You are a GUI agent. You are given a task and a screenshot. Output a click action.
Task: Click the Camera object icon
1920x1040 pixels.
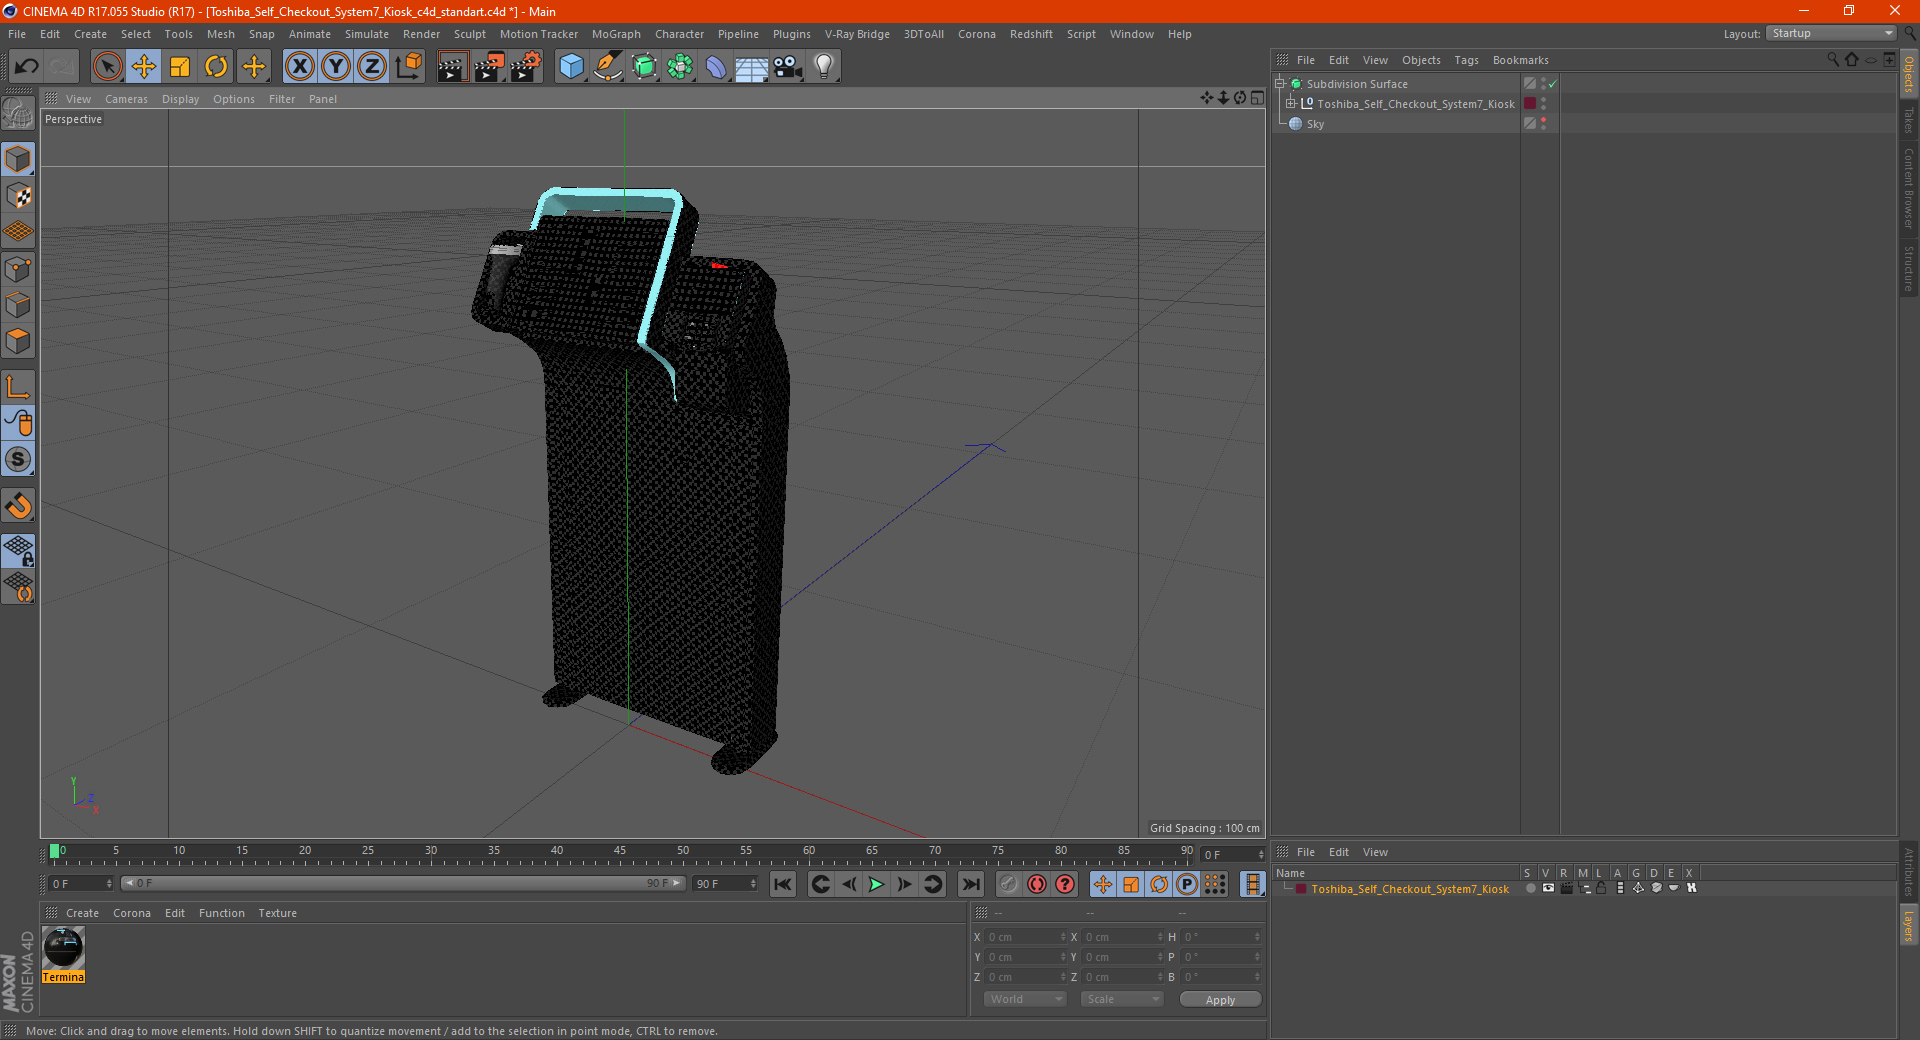(x=787, y=67)
